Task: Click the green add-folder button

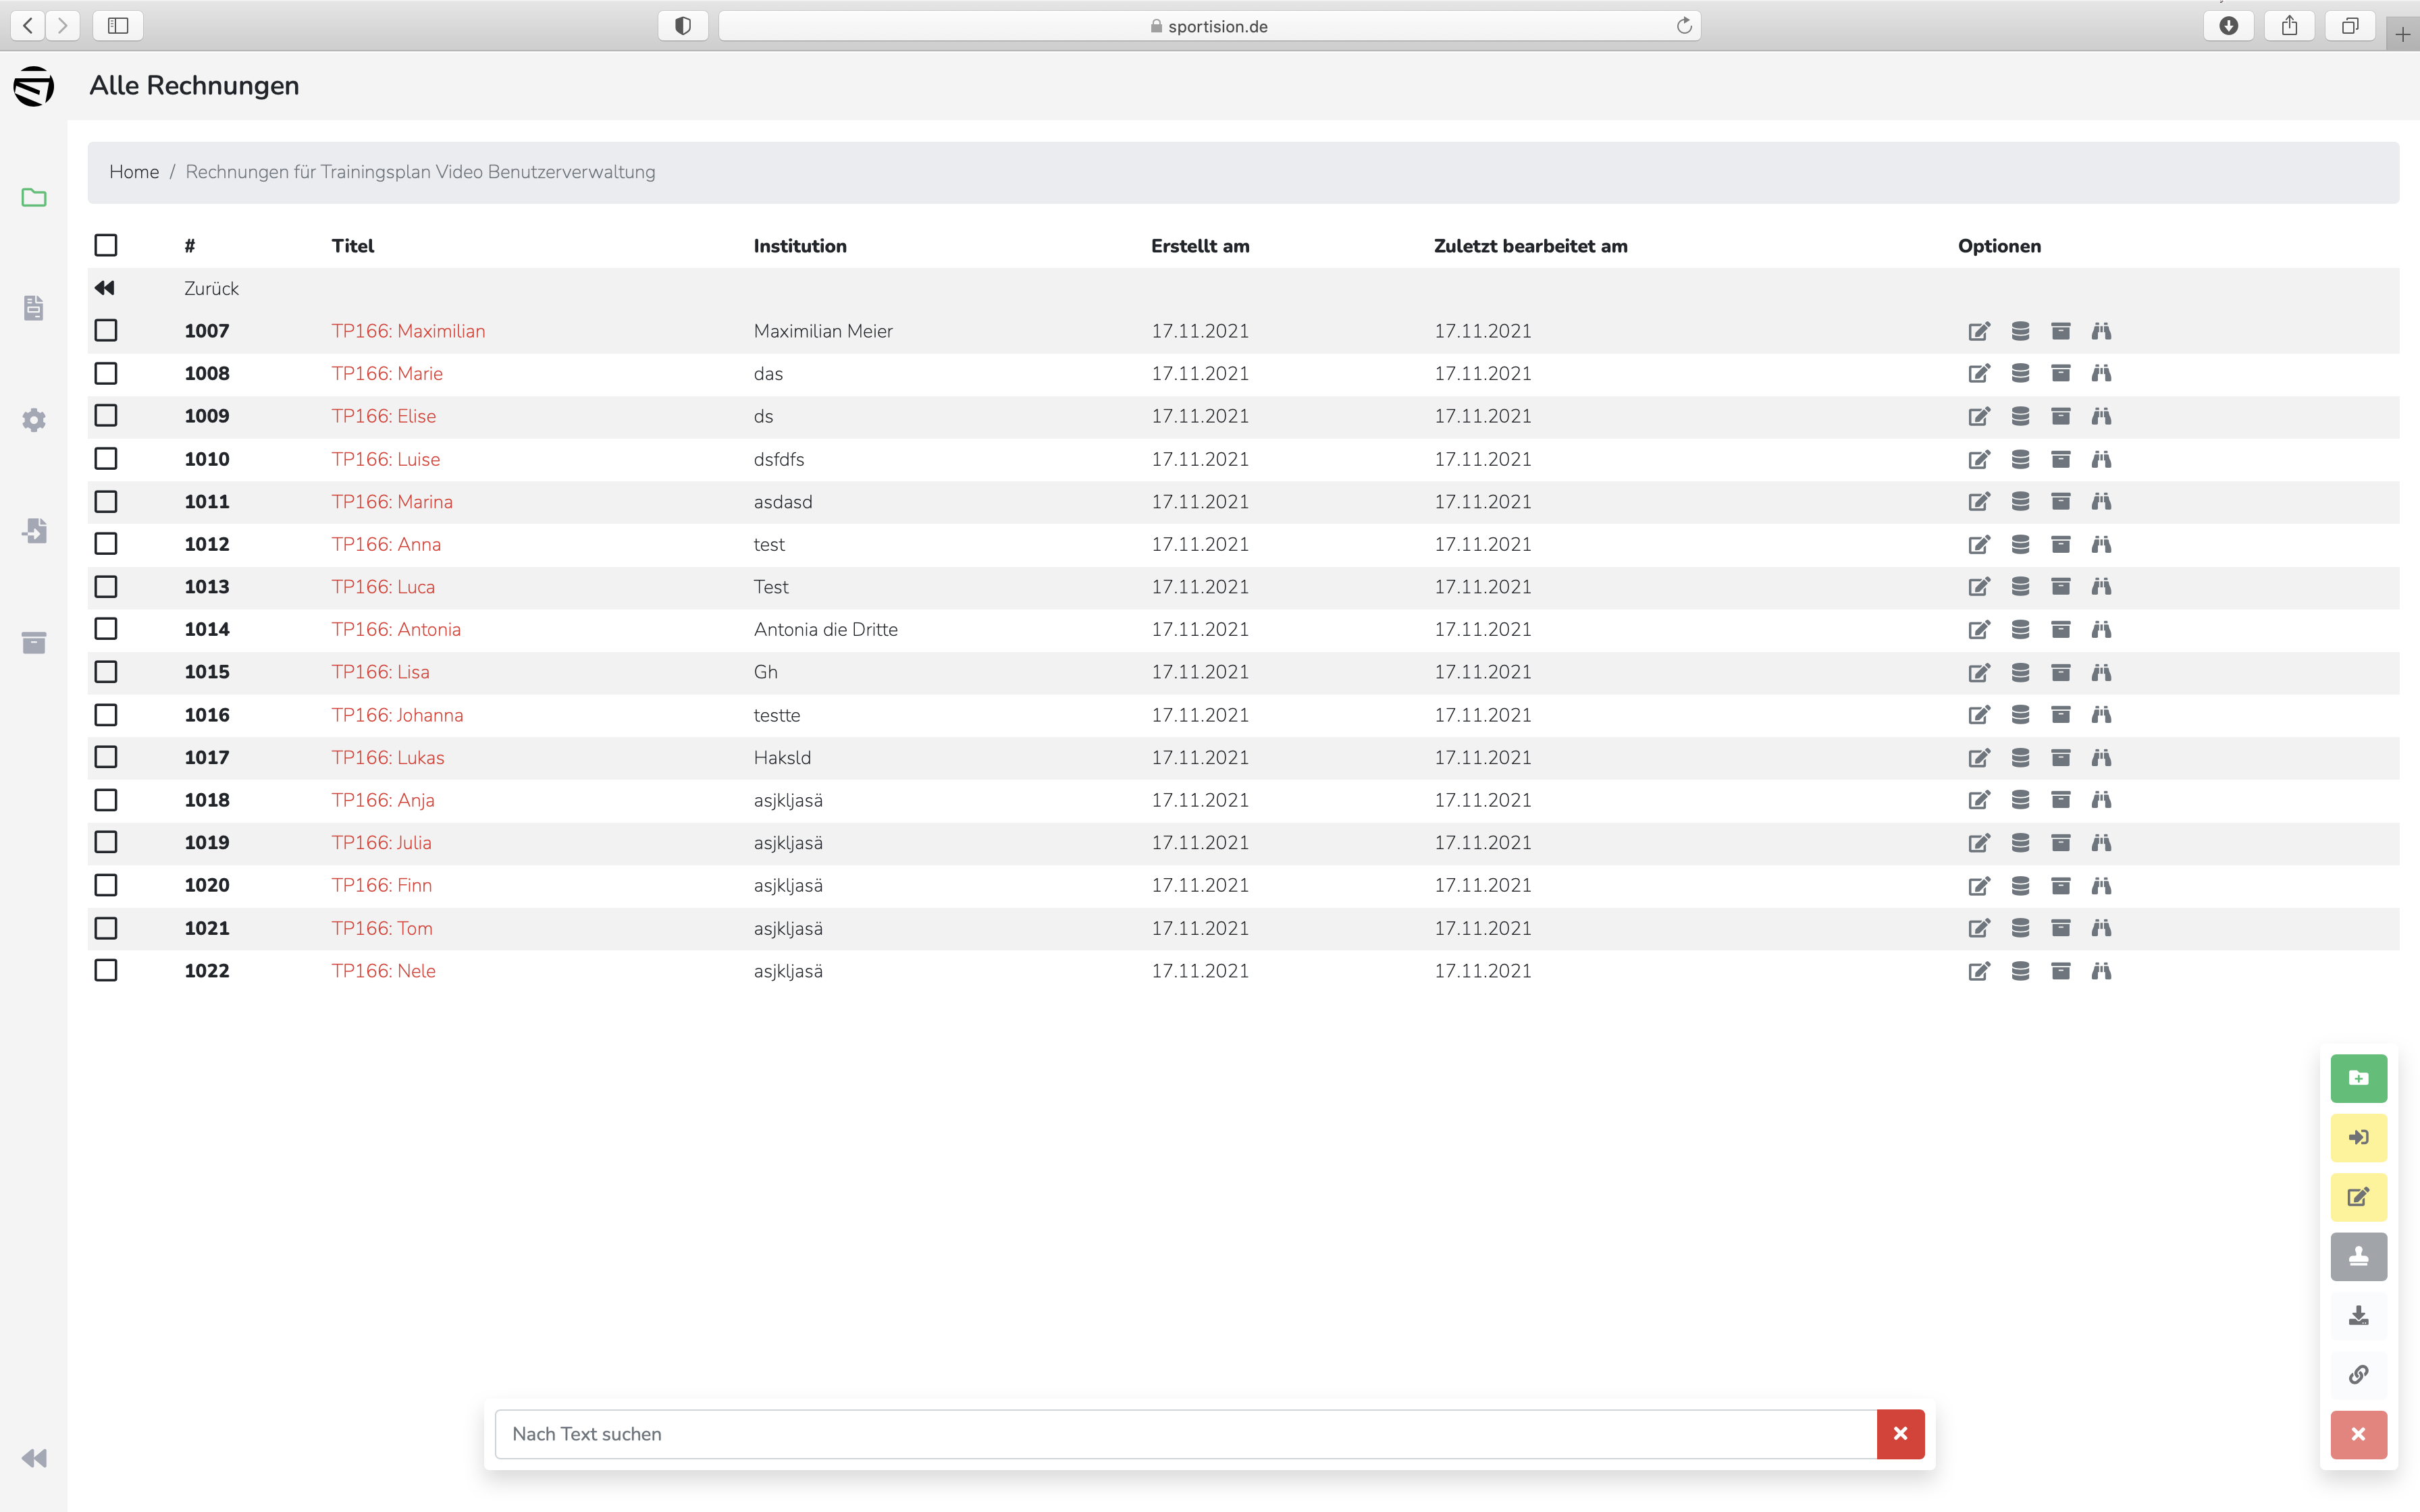Action: click(2358, 1078)
